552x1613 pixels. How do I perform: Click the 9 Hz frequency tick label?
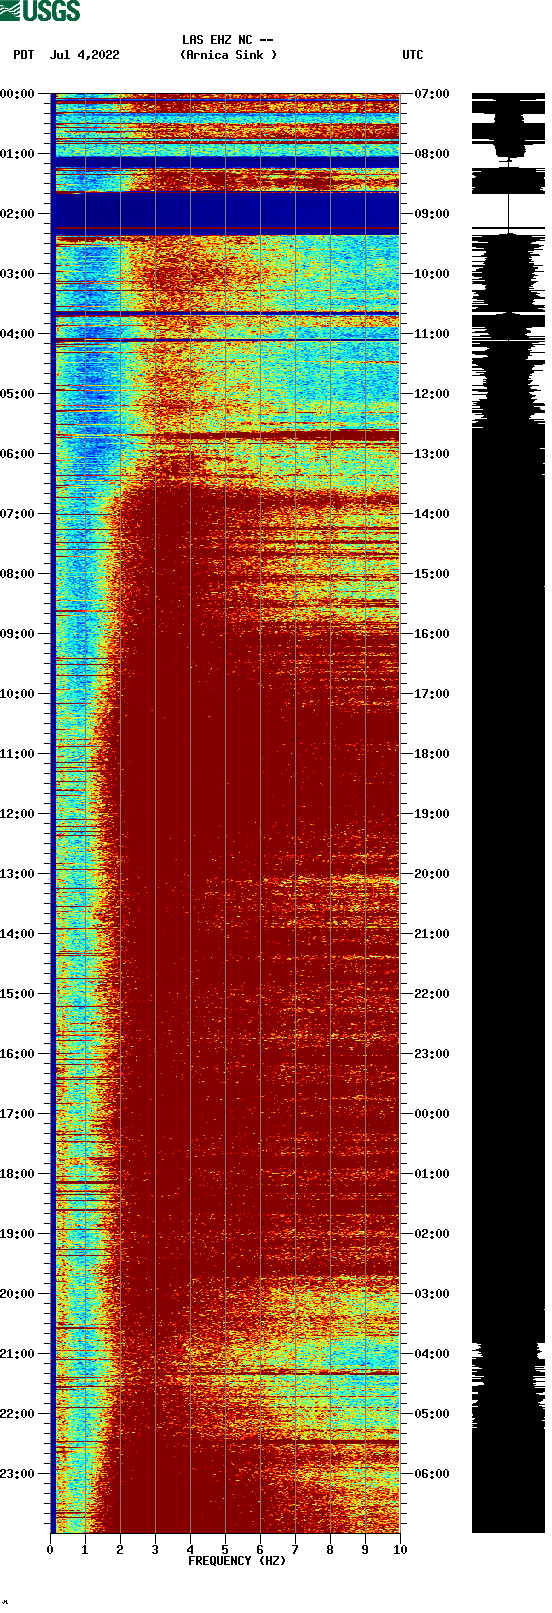[x=365, y=1550]
